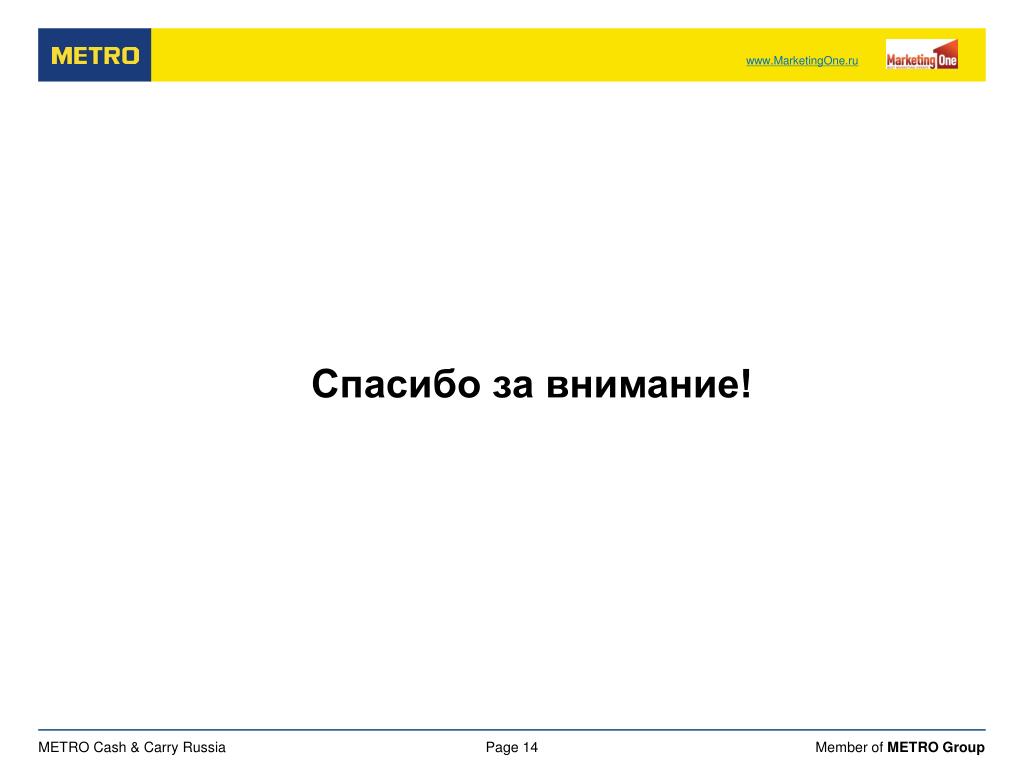The height and width of the screenshot is (768, 1024).
Task: Click the METRO logo in header
Action: pos(95,55)
